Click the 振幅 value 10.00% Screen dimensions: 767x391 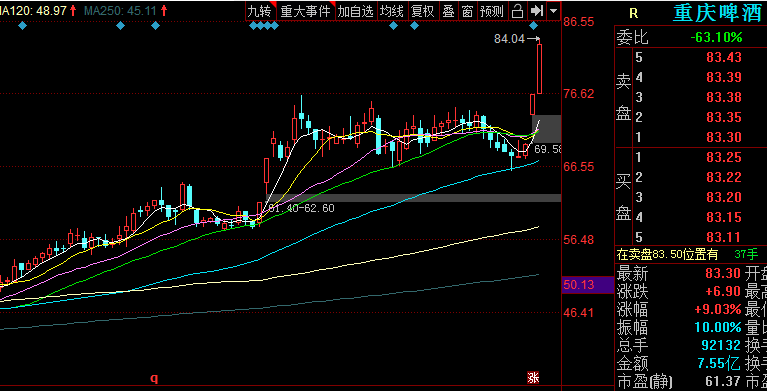click(718, 327)
